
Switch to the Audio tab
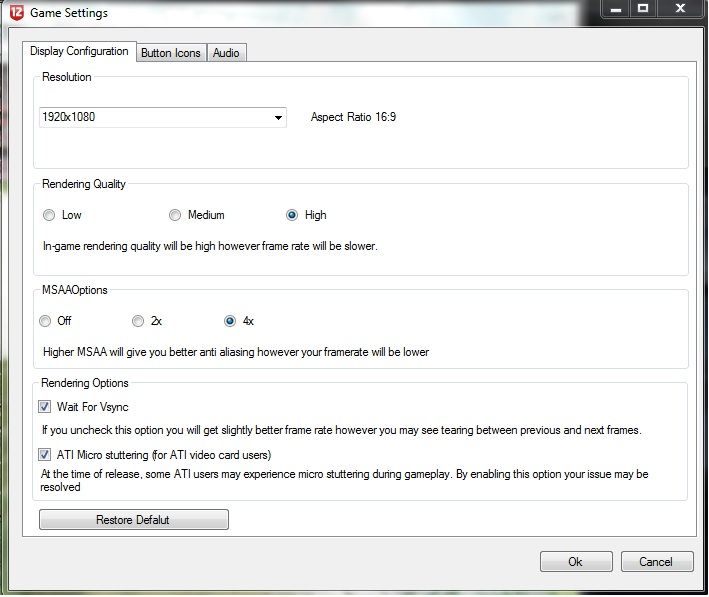point(226,53)
